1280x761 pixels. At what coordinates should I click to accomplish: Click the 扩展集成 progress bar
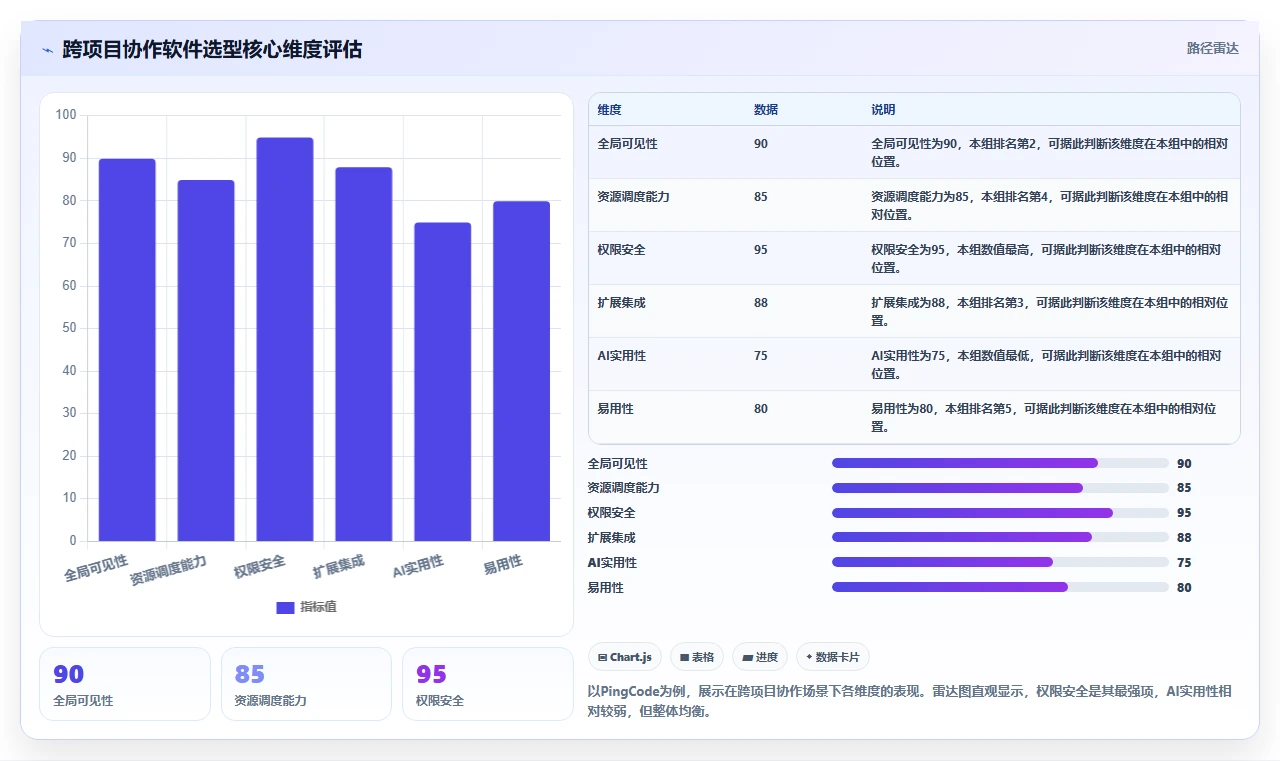1000,538
